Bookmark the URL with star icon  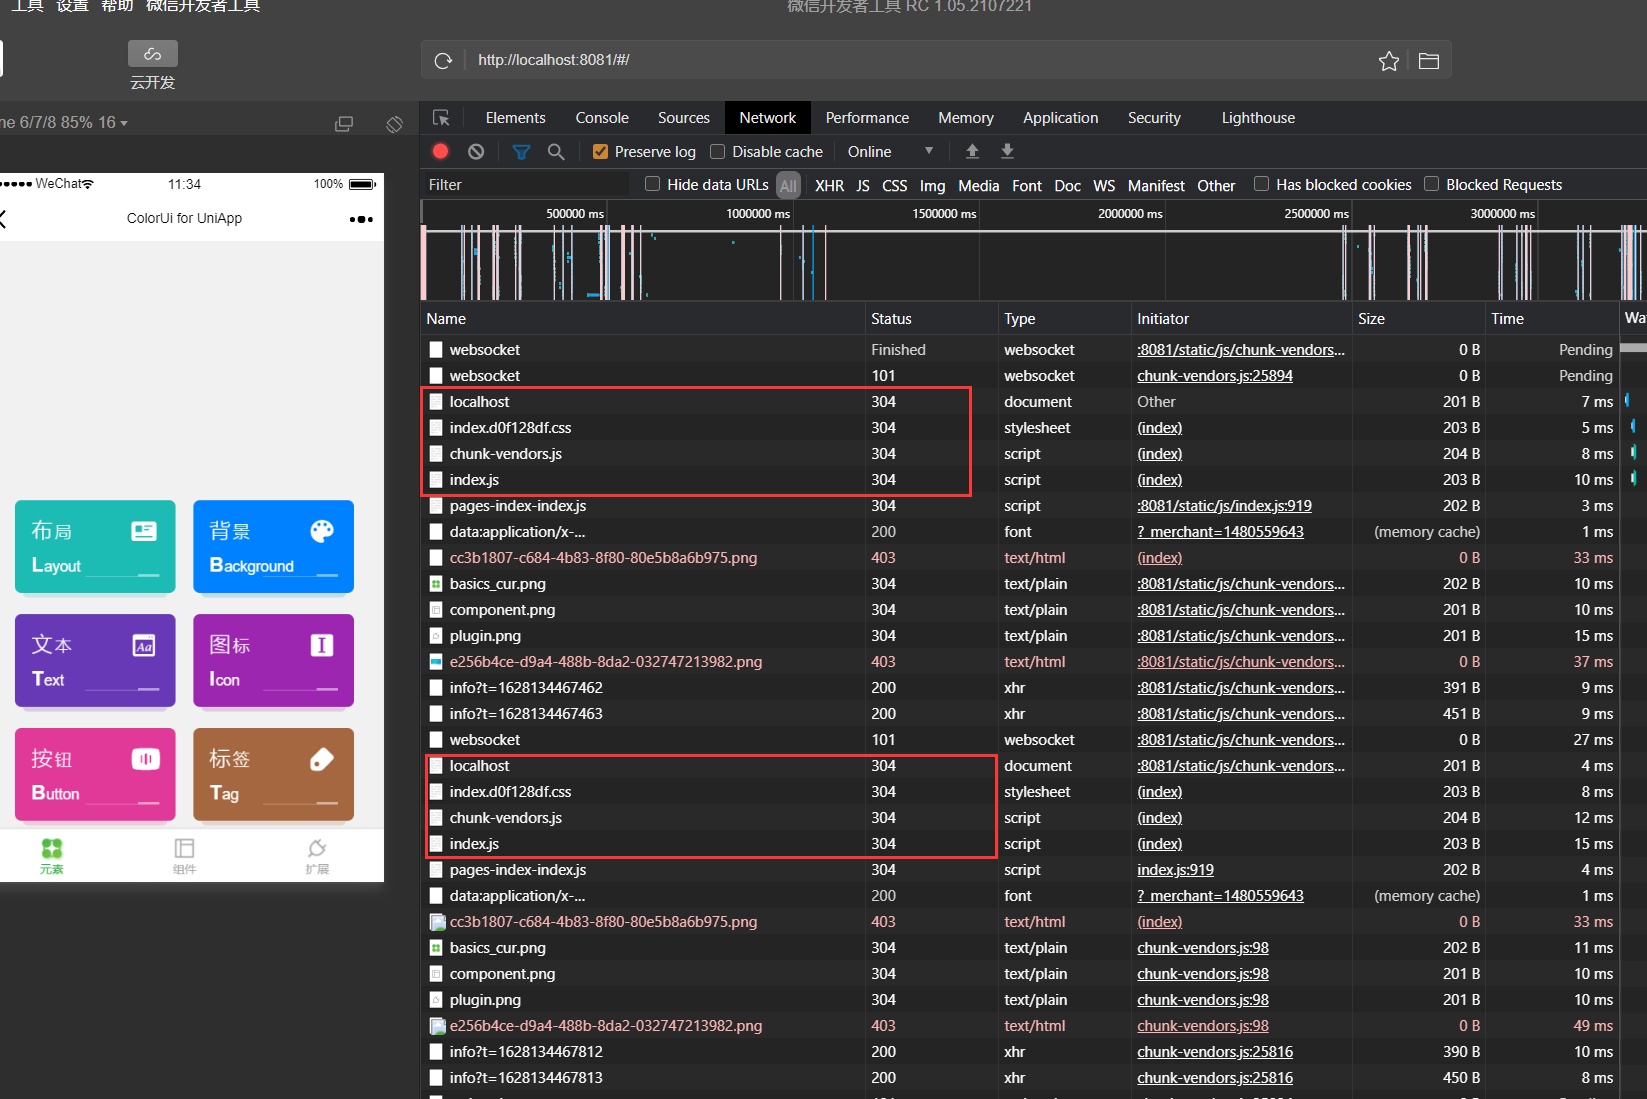(1388, 61)
